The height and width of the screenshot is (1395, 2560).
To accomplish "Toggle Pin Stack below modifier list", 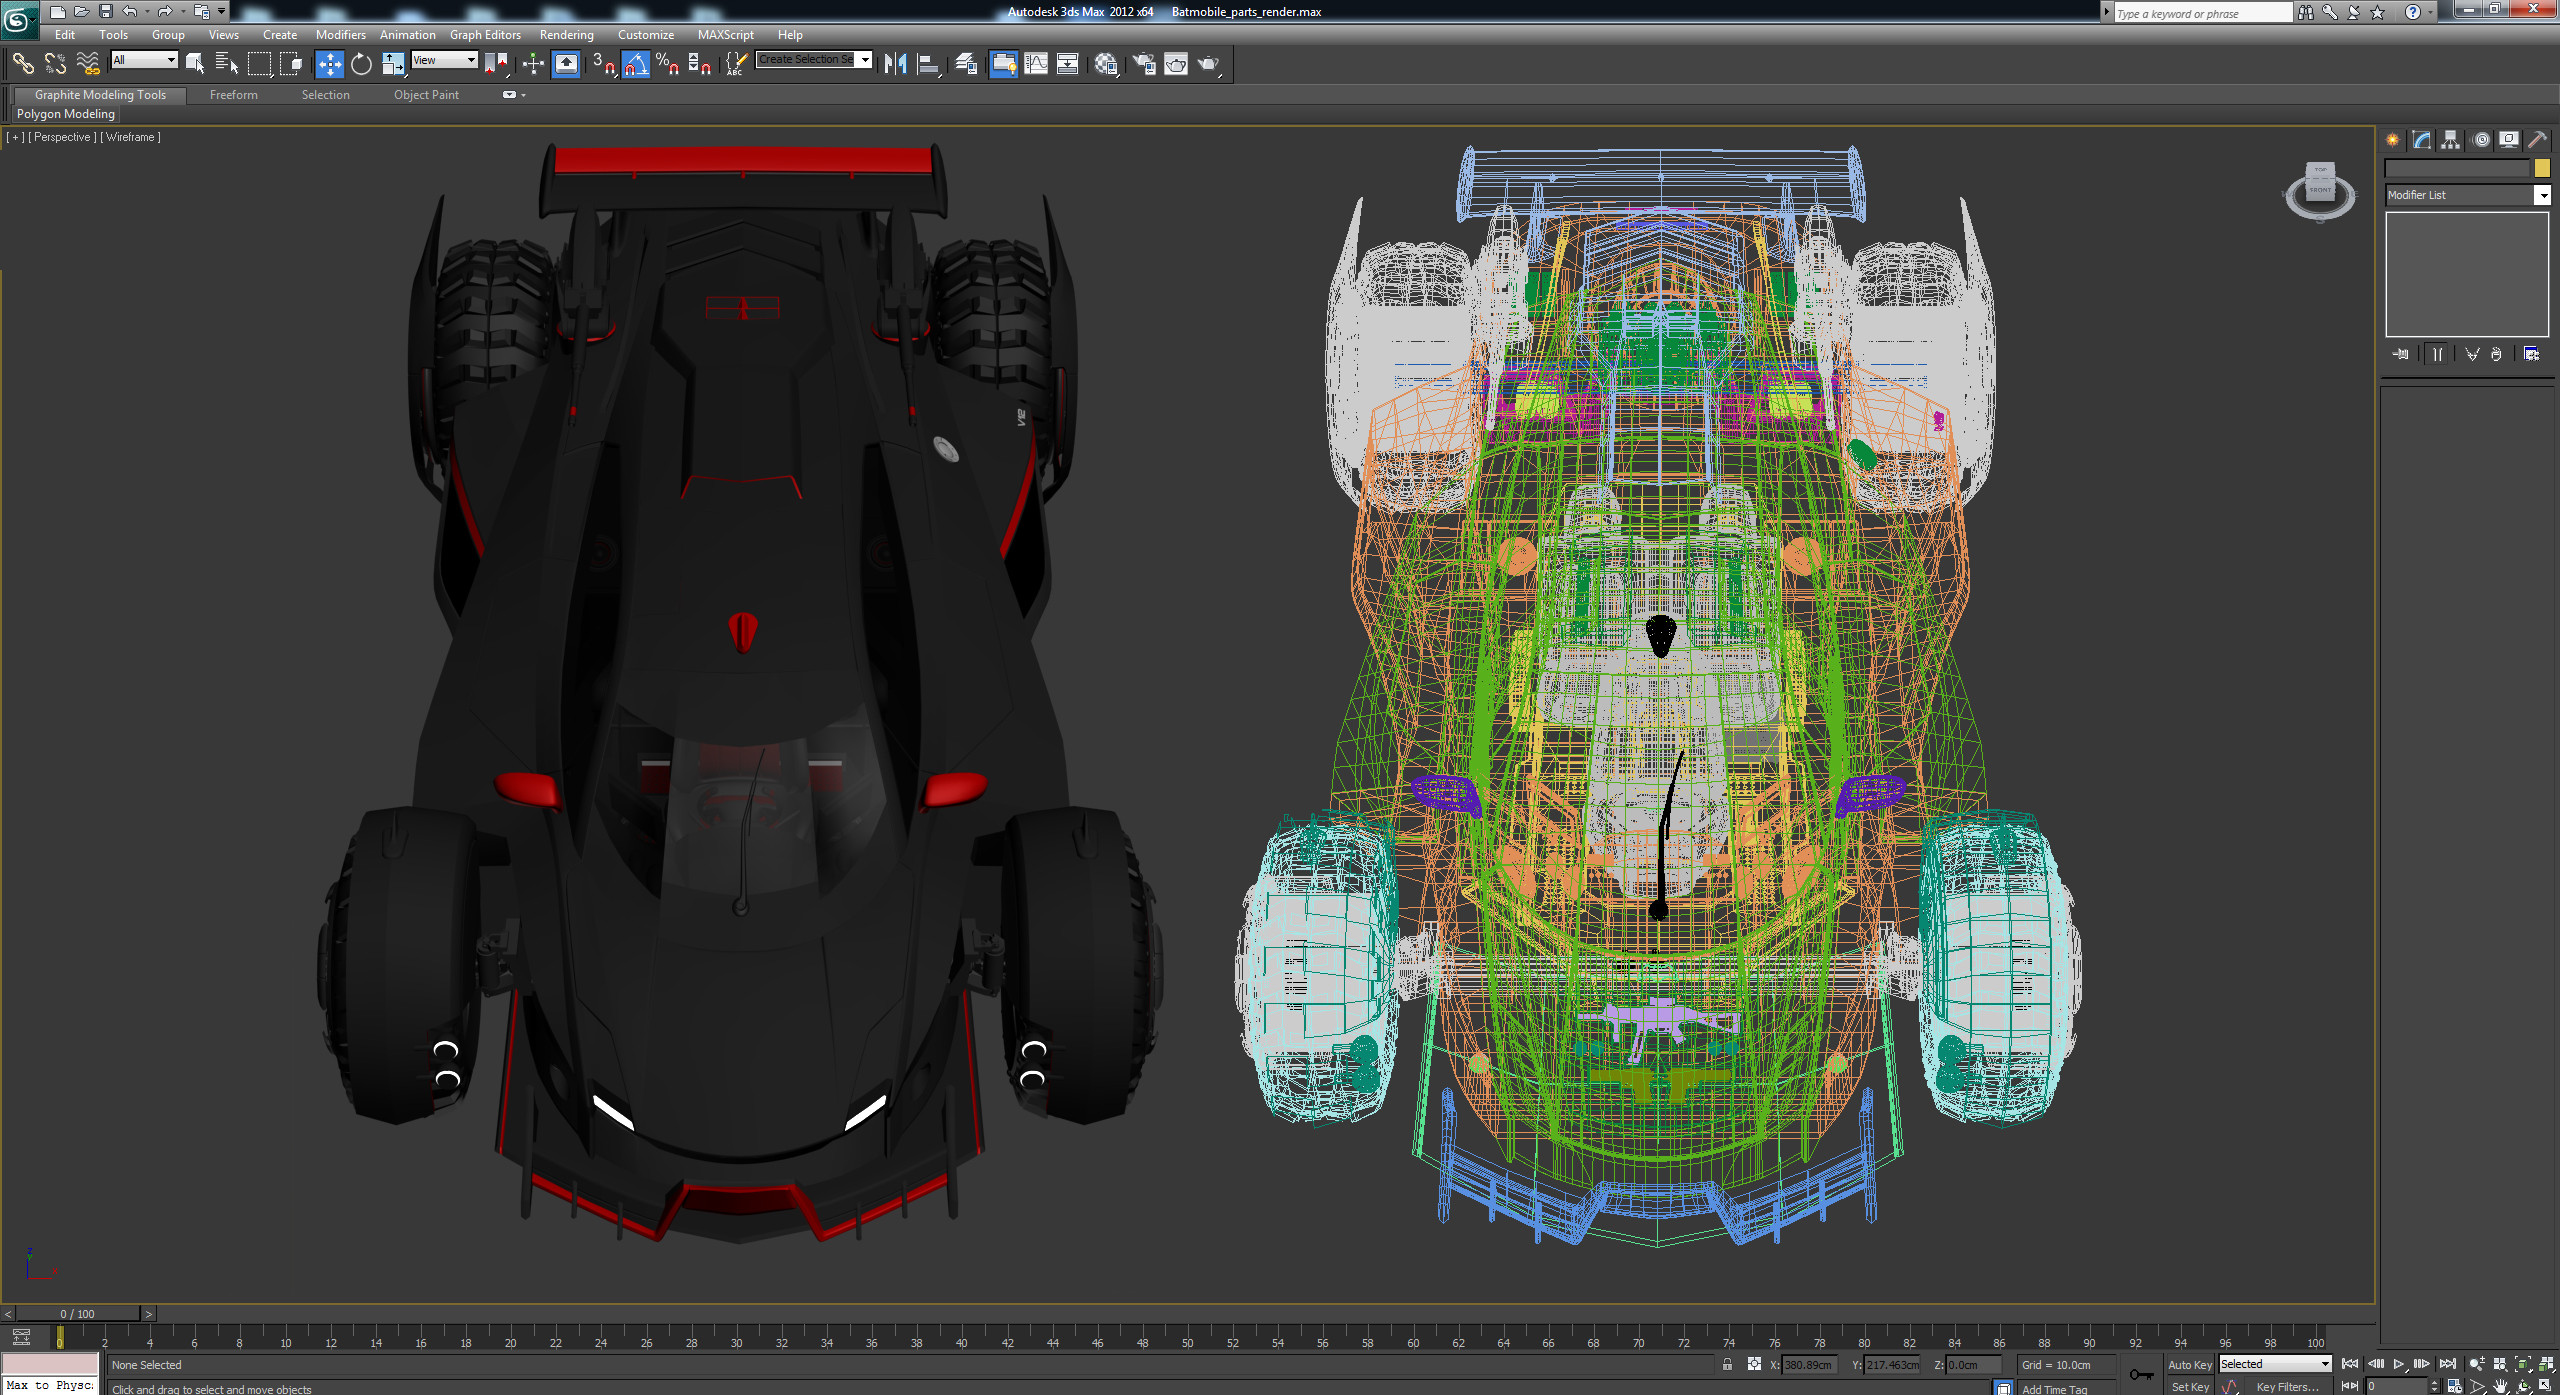I will 2401,354.
